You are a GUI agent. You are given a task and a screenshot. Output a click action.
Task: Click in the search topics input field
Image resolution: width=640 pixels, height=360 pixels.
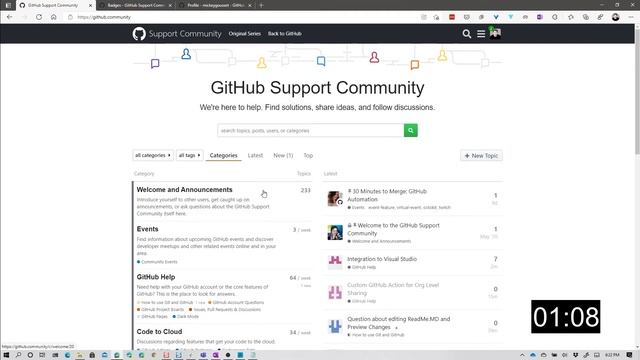point(311,130)
